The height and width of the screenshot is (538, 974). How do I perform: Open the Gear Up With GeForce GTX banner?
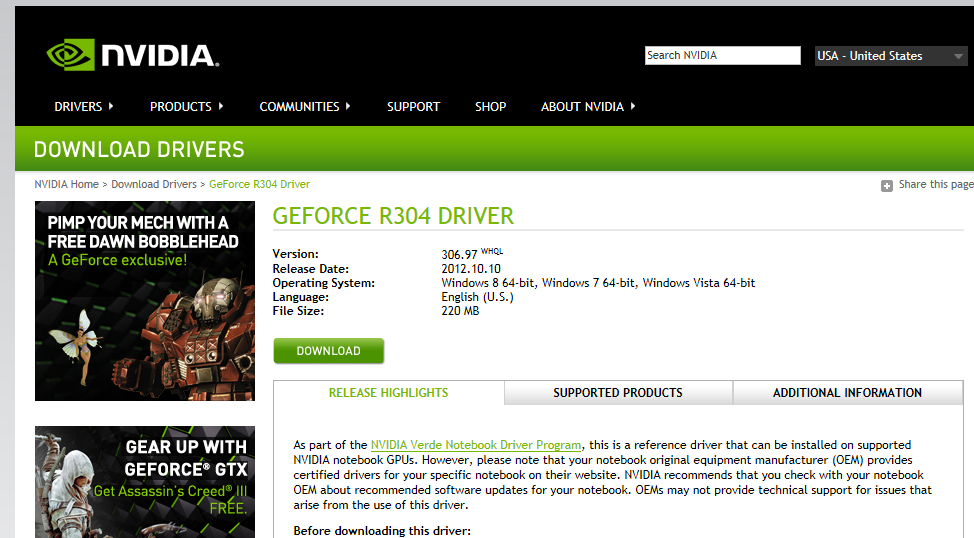(x=145, y=482)
